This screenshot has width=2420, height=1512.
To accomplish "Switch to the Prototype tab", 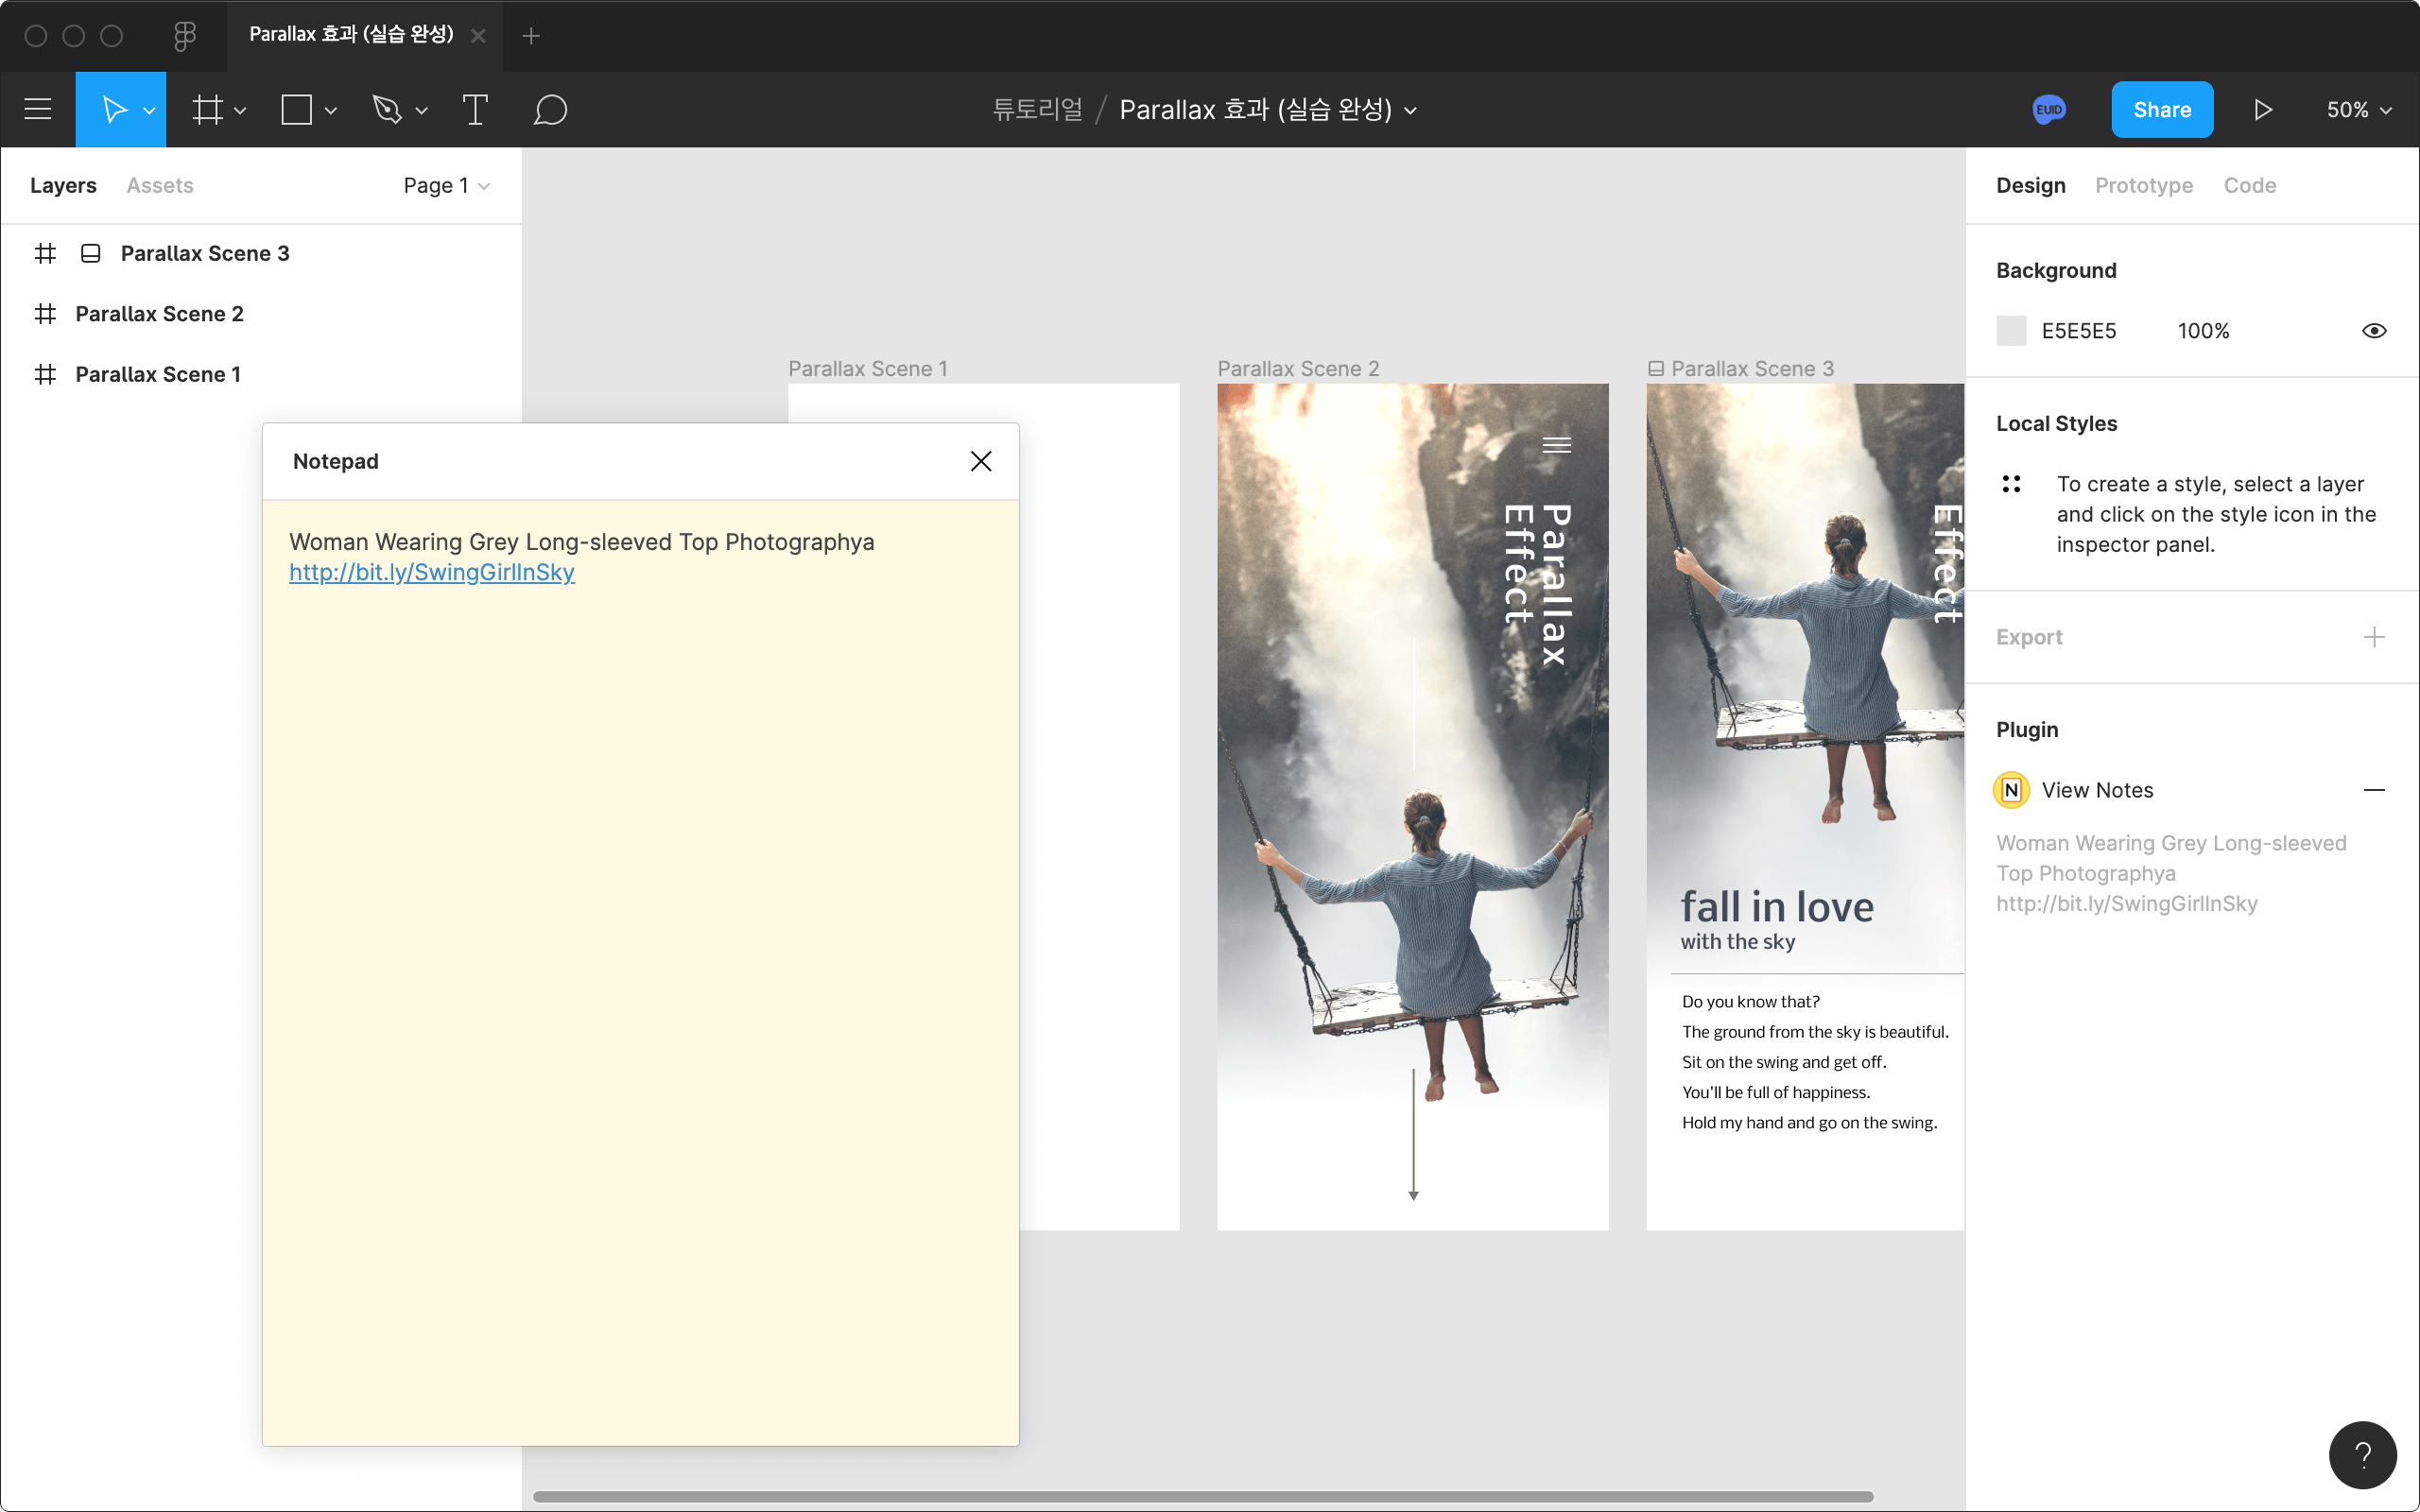I will tap(2143, 185).
